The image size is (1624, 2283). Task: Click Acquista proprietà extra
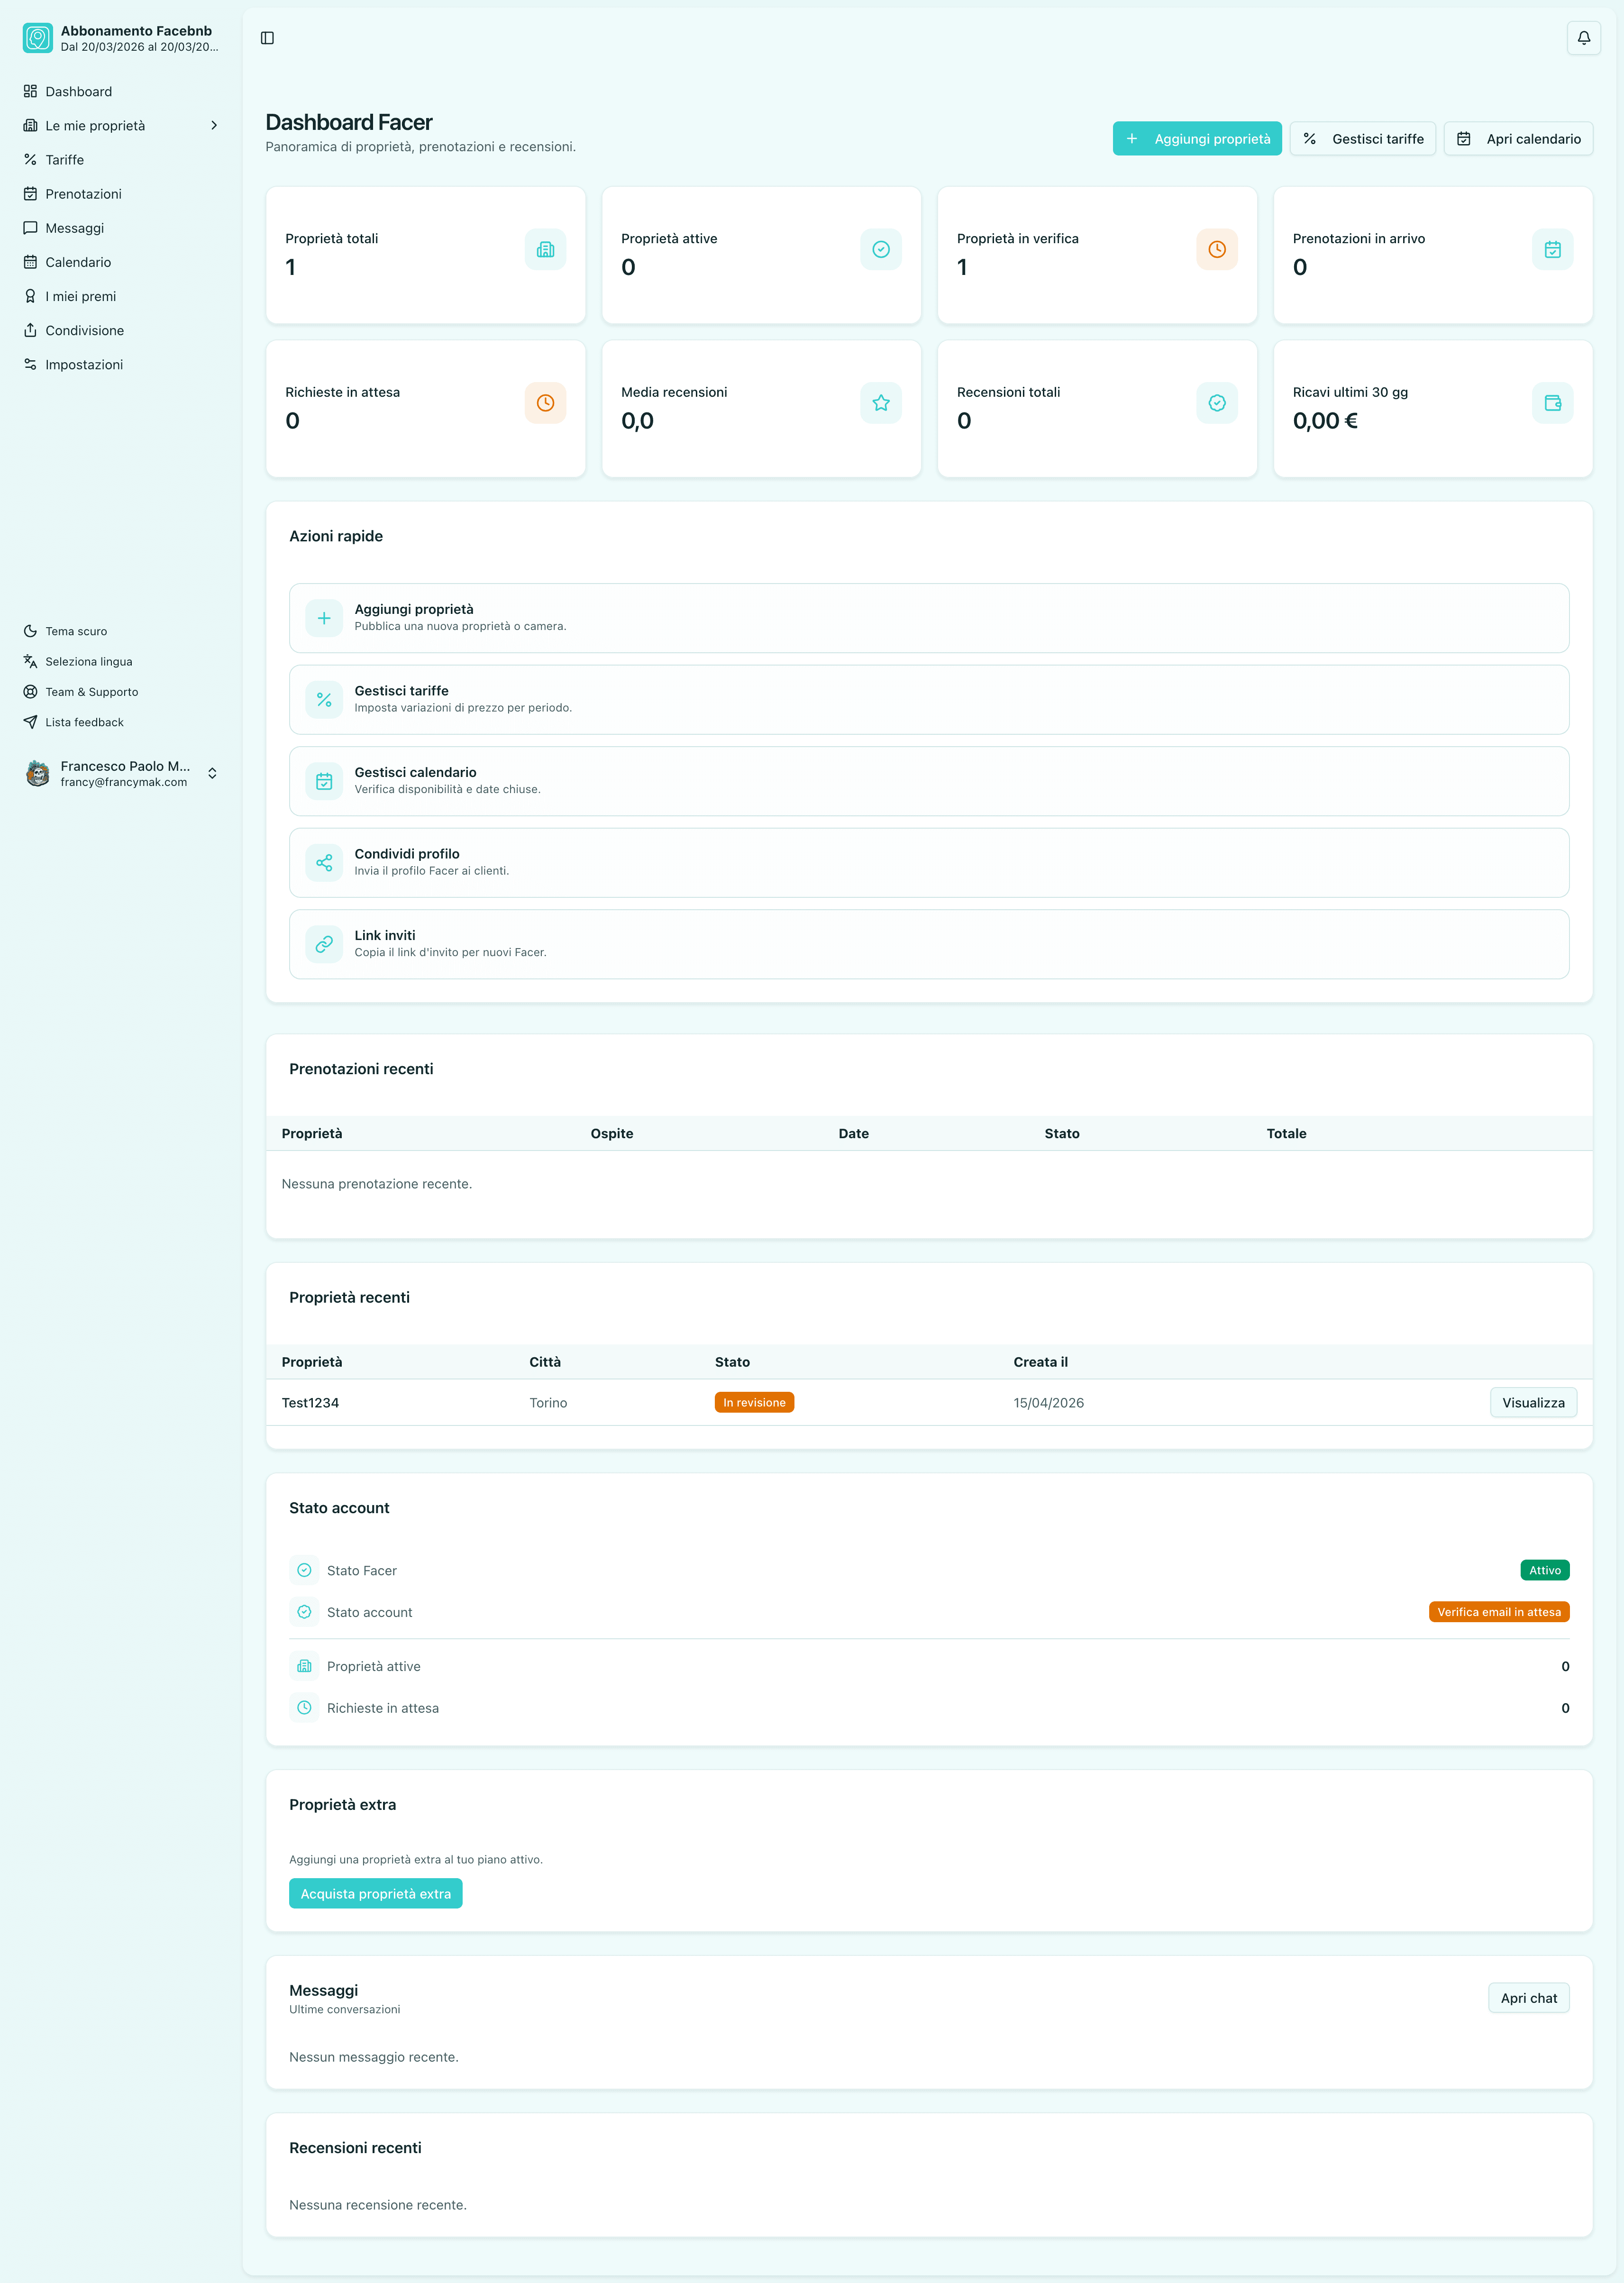(375, 1894)
